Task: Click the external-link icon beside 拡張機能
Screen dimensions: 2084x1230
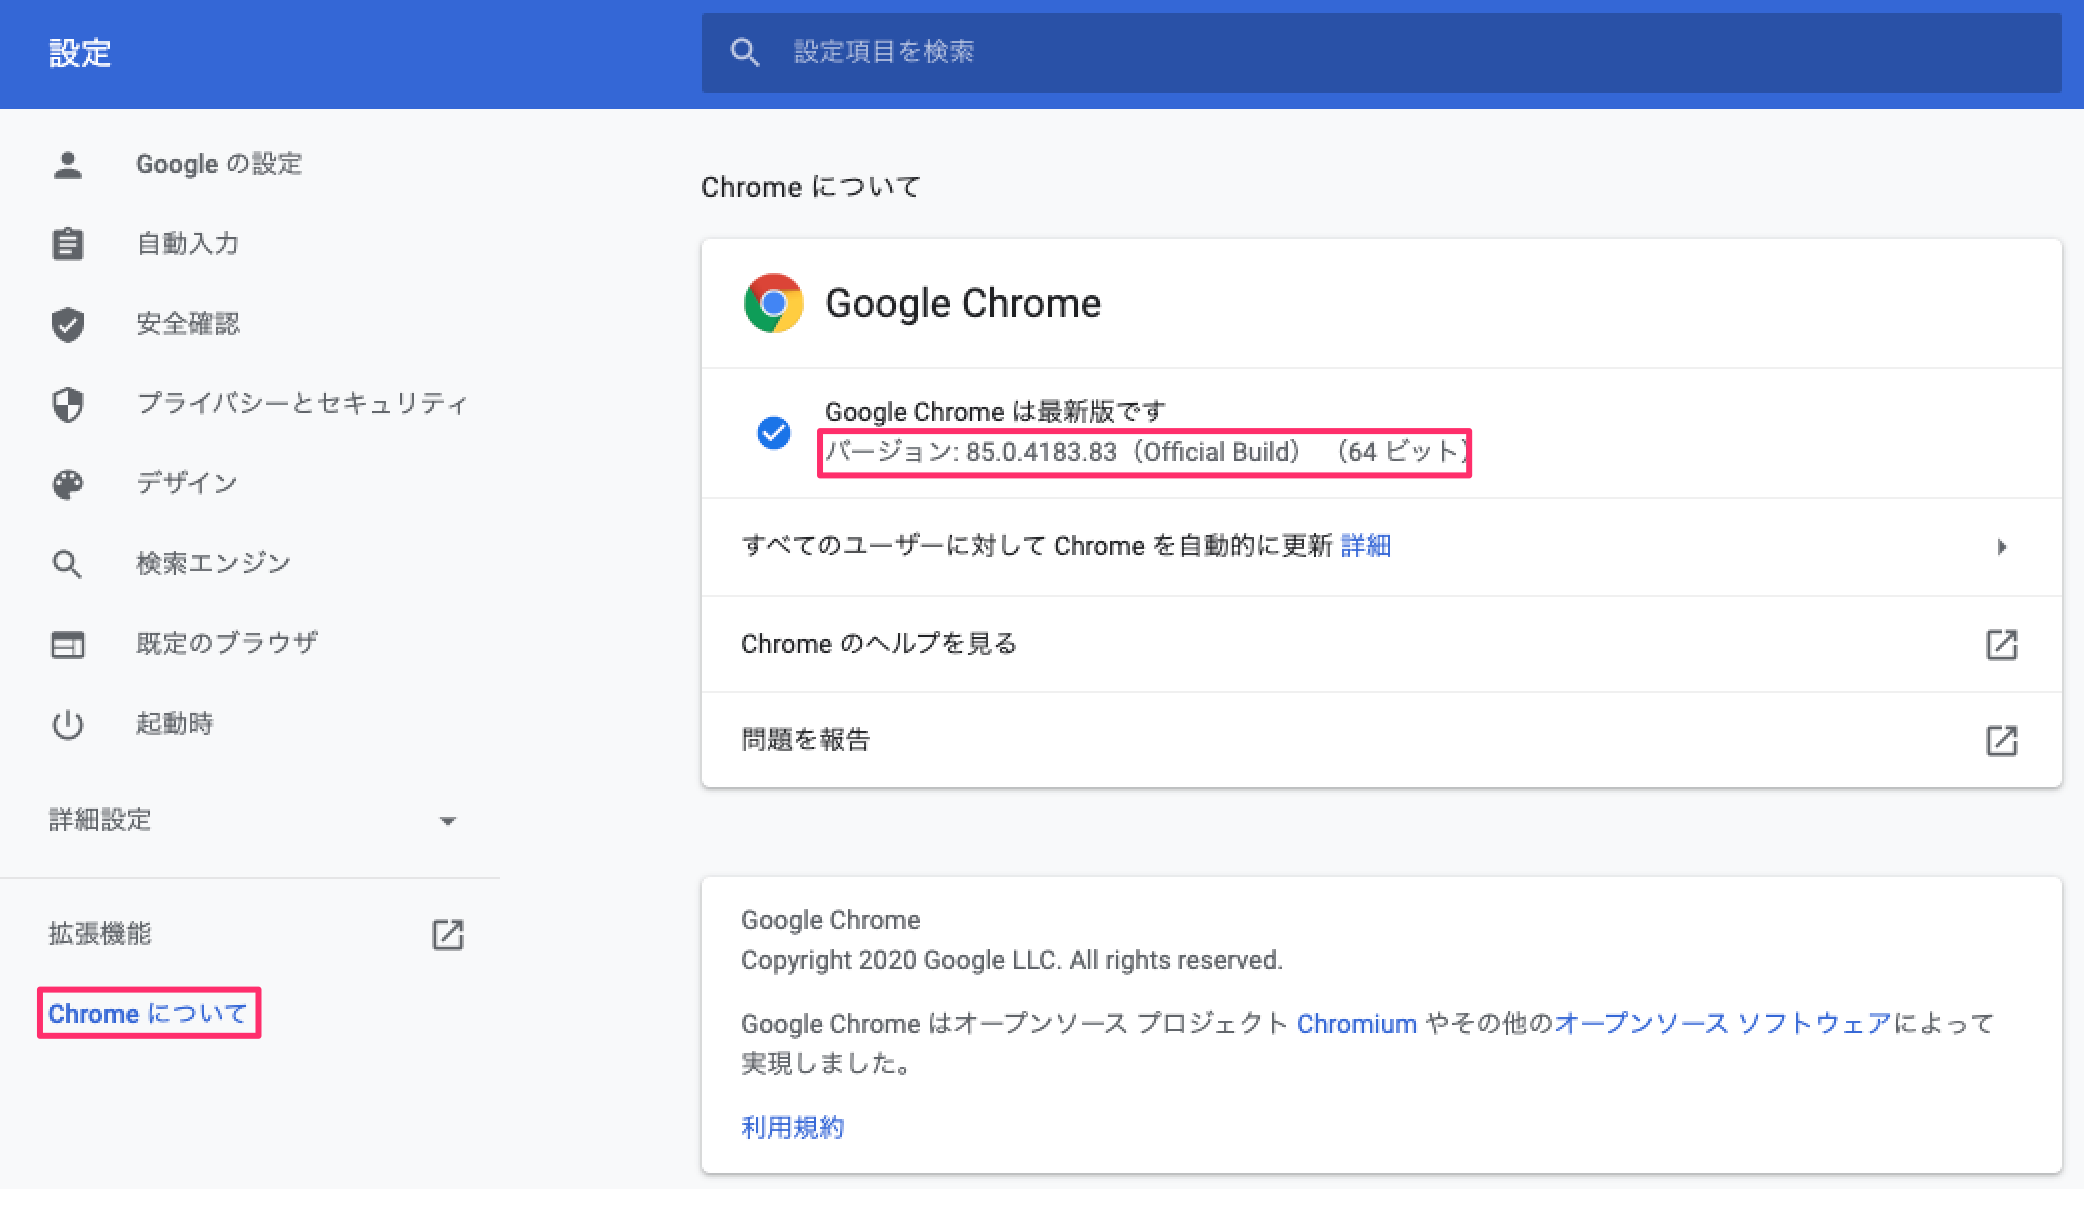Action: (449, 935)
